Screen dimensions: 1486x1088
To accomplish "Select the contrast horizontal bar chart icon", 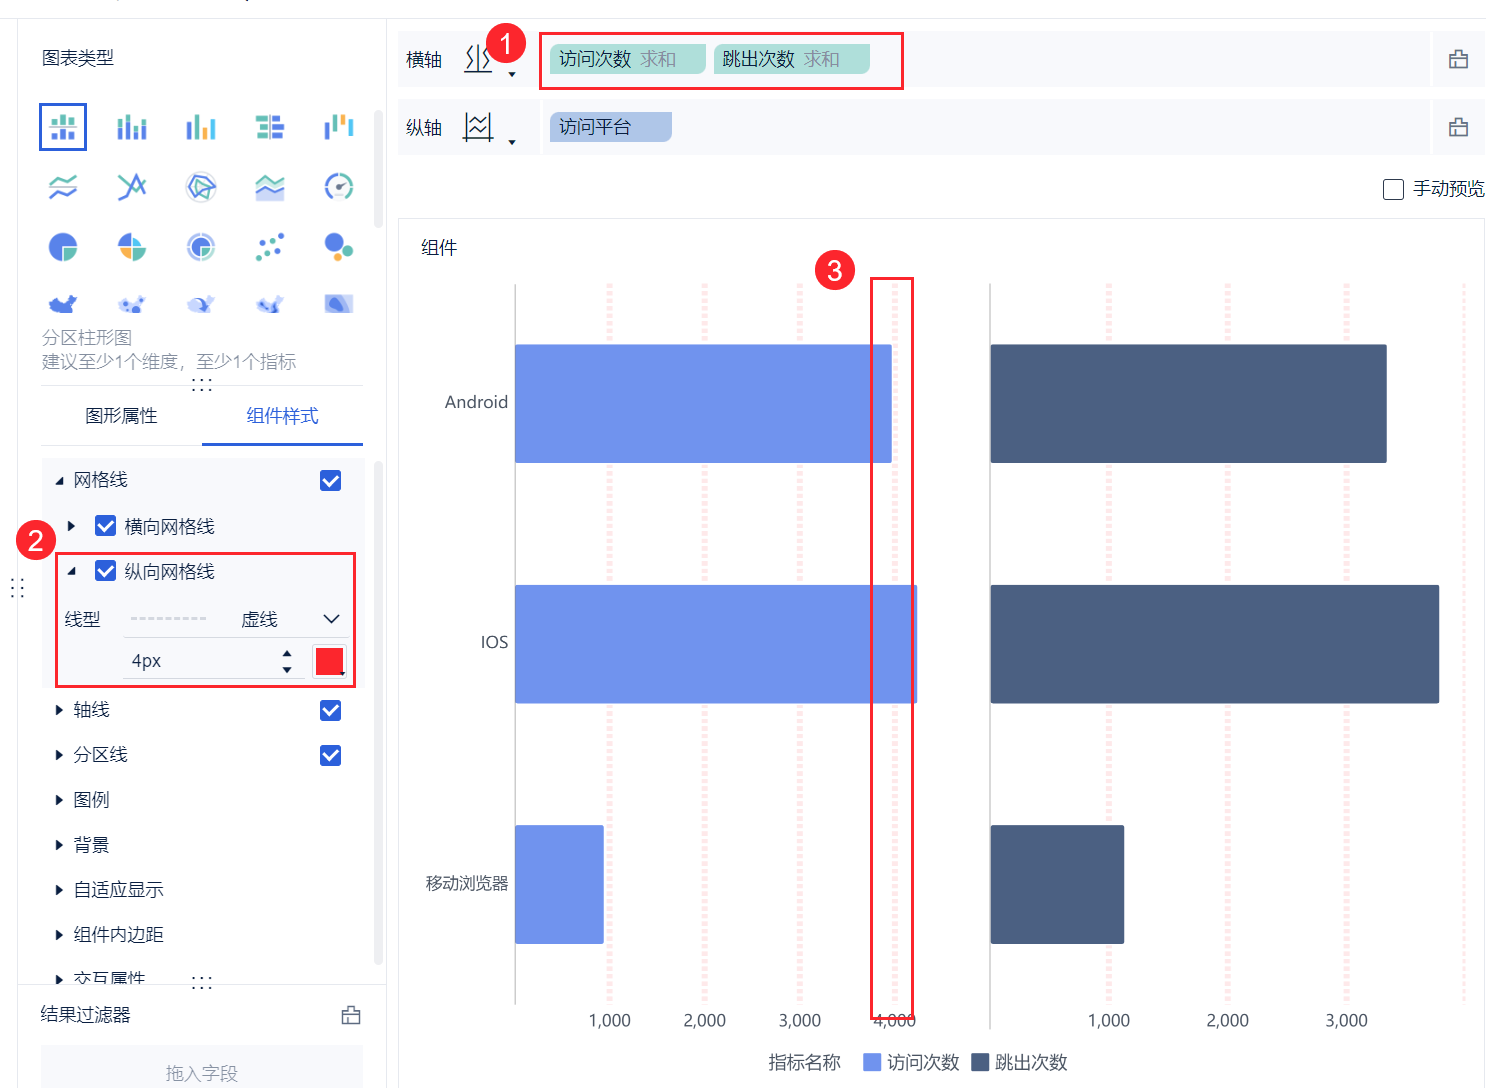I will [270, 127].
